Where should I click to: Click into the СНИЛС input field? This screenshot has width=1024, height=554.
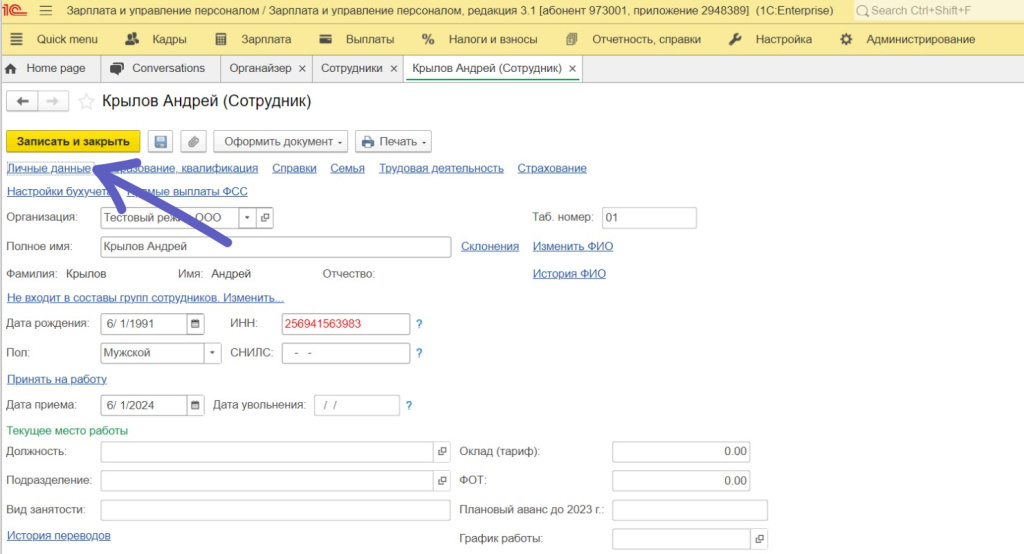pyautogui.click(x=346, y=353)
